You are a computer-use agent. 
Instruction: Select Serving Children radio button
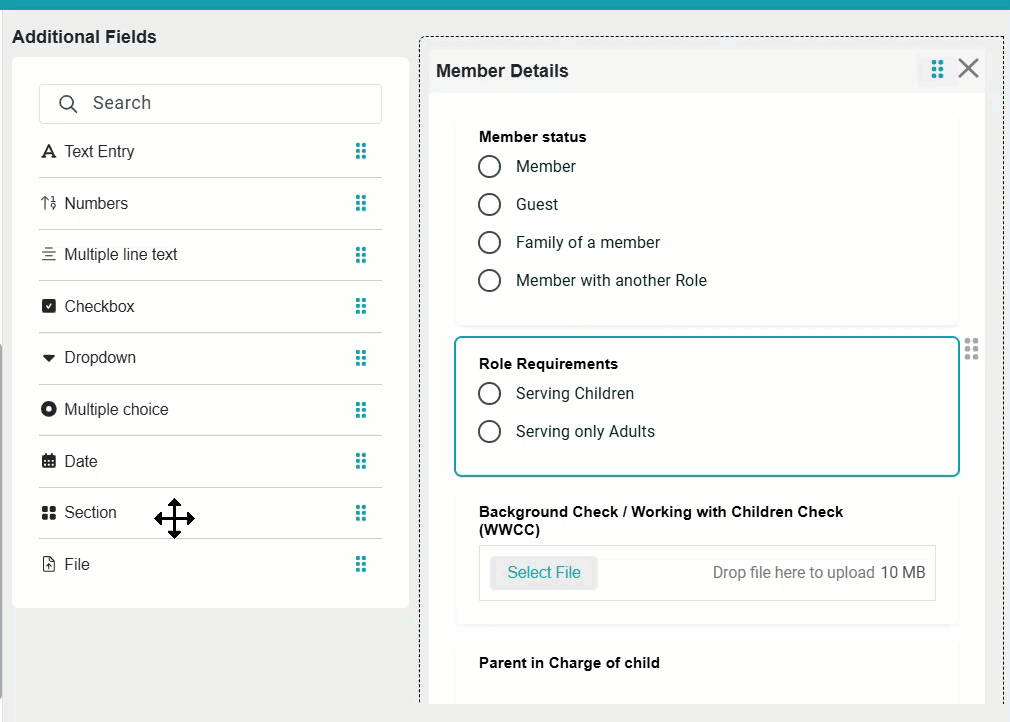point(489,394)
